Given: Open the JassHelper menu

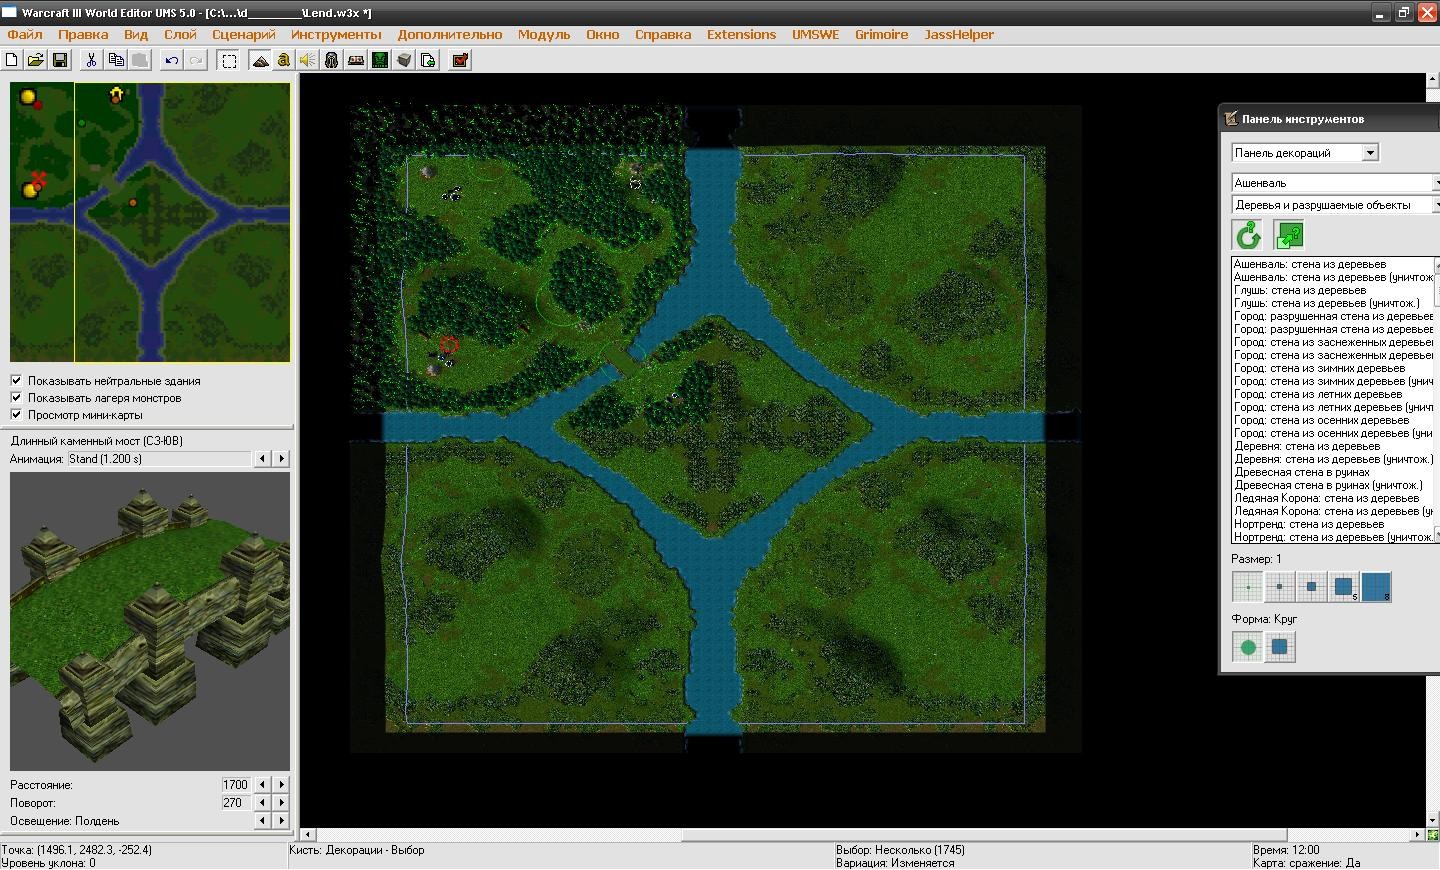Looking at the screenshot, I should (959, 34).
